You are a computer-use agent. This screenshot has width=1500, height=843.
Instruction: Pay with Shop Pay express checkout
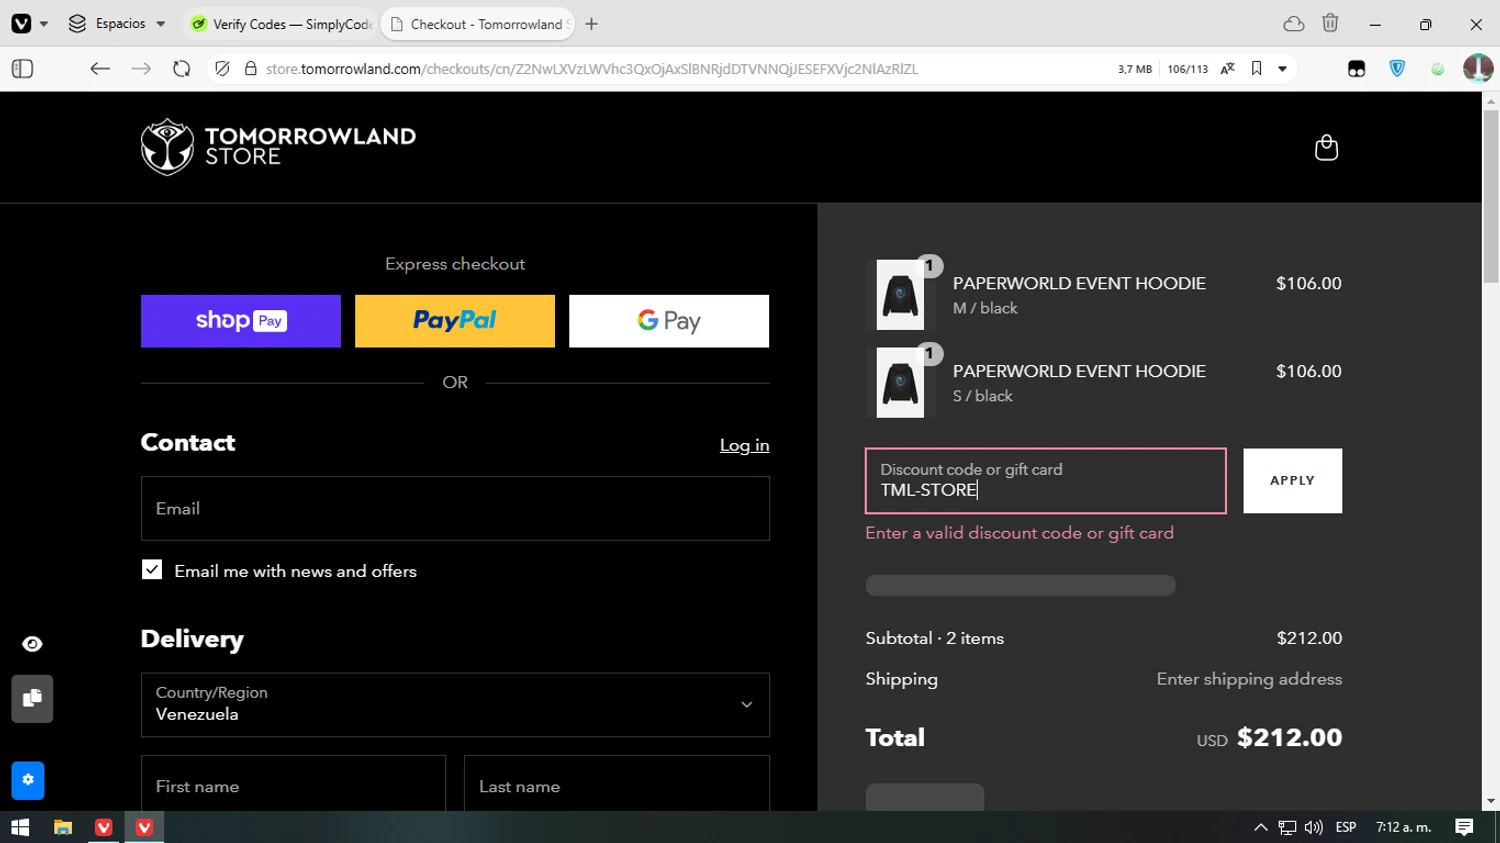pyautogui.click(x=241, y=321)
